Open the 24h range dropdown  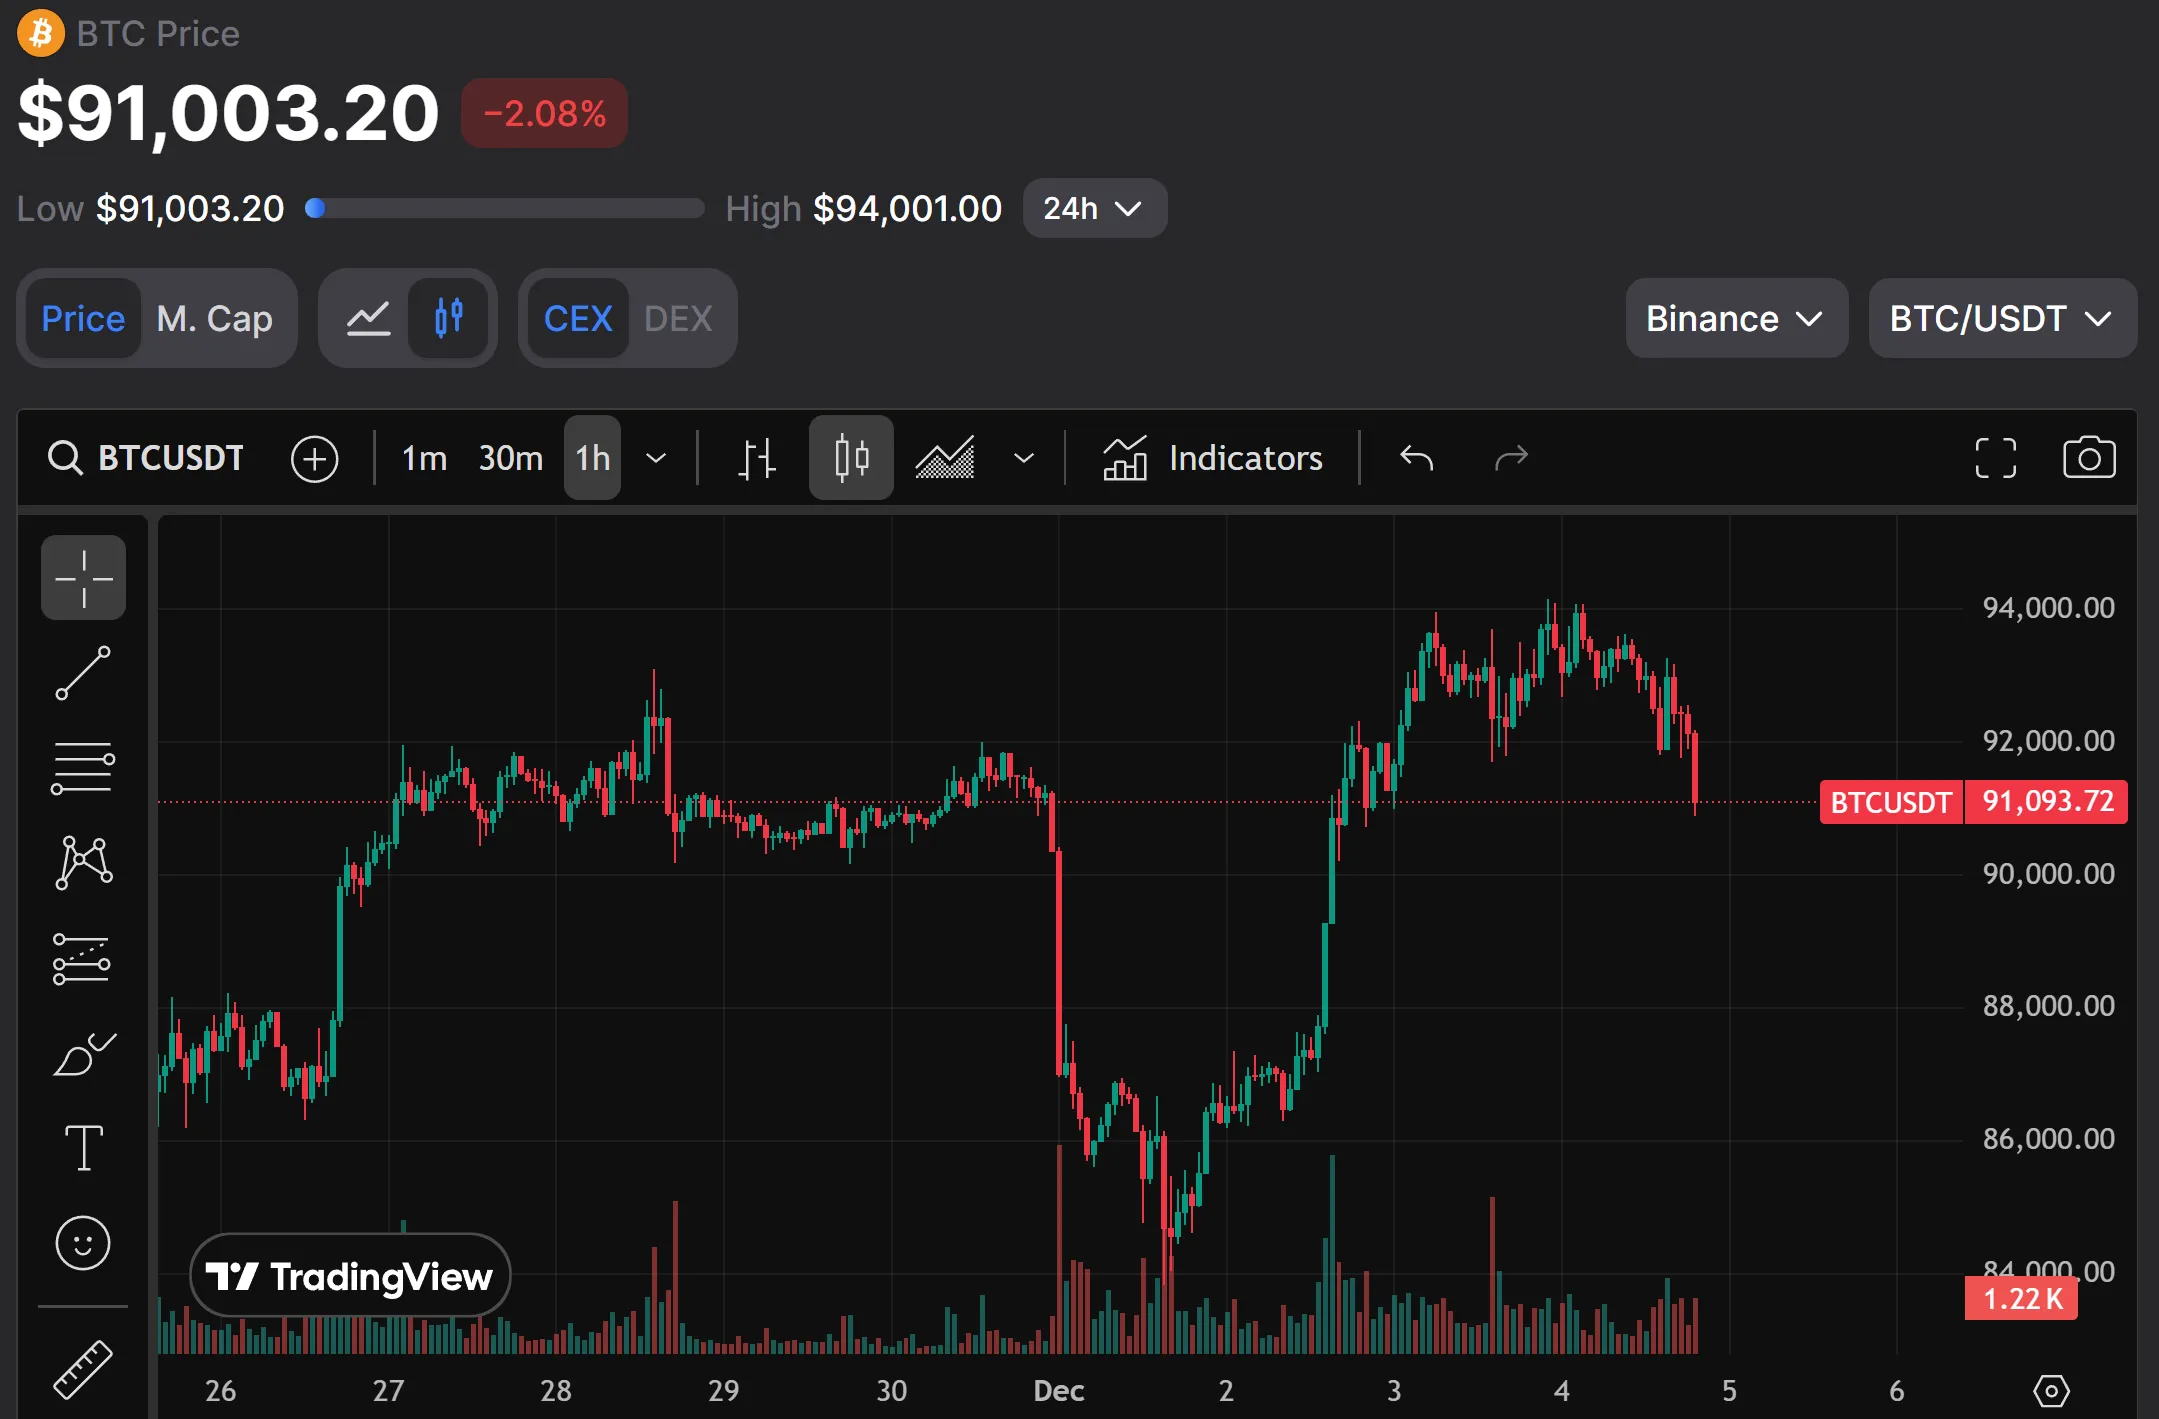point(1094,208)
